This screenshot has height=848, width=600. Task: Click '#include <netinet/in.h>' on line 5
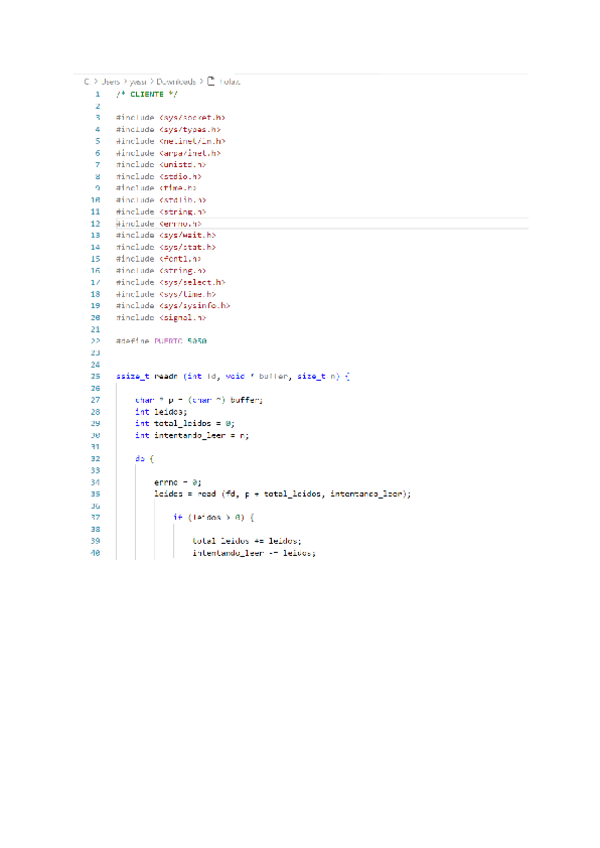click(170, 141)
